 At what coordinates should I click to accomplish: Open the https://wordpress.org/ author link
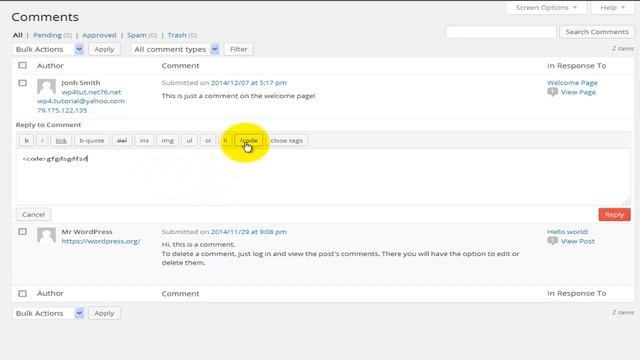coord(101,241)
